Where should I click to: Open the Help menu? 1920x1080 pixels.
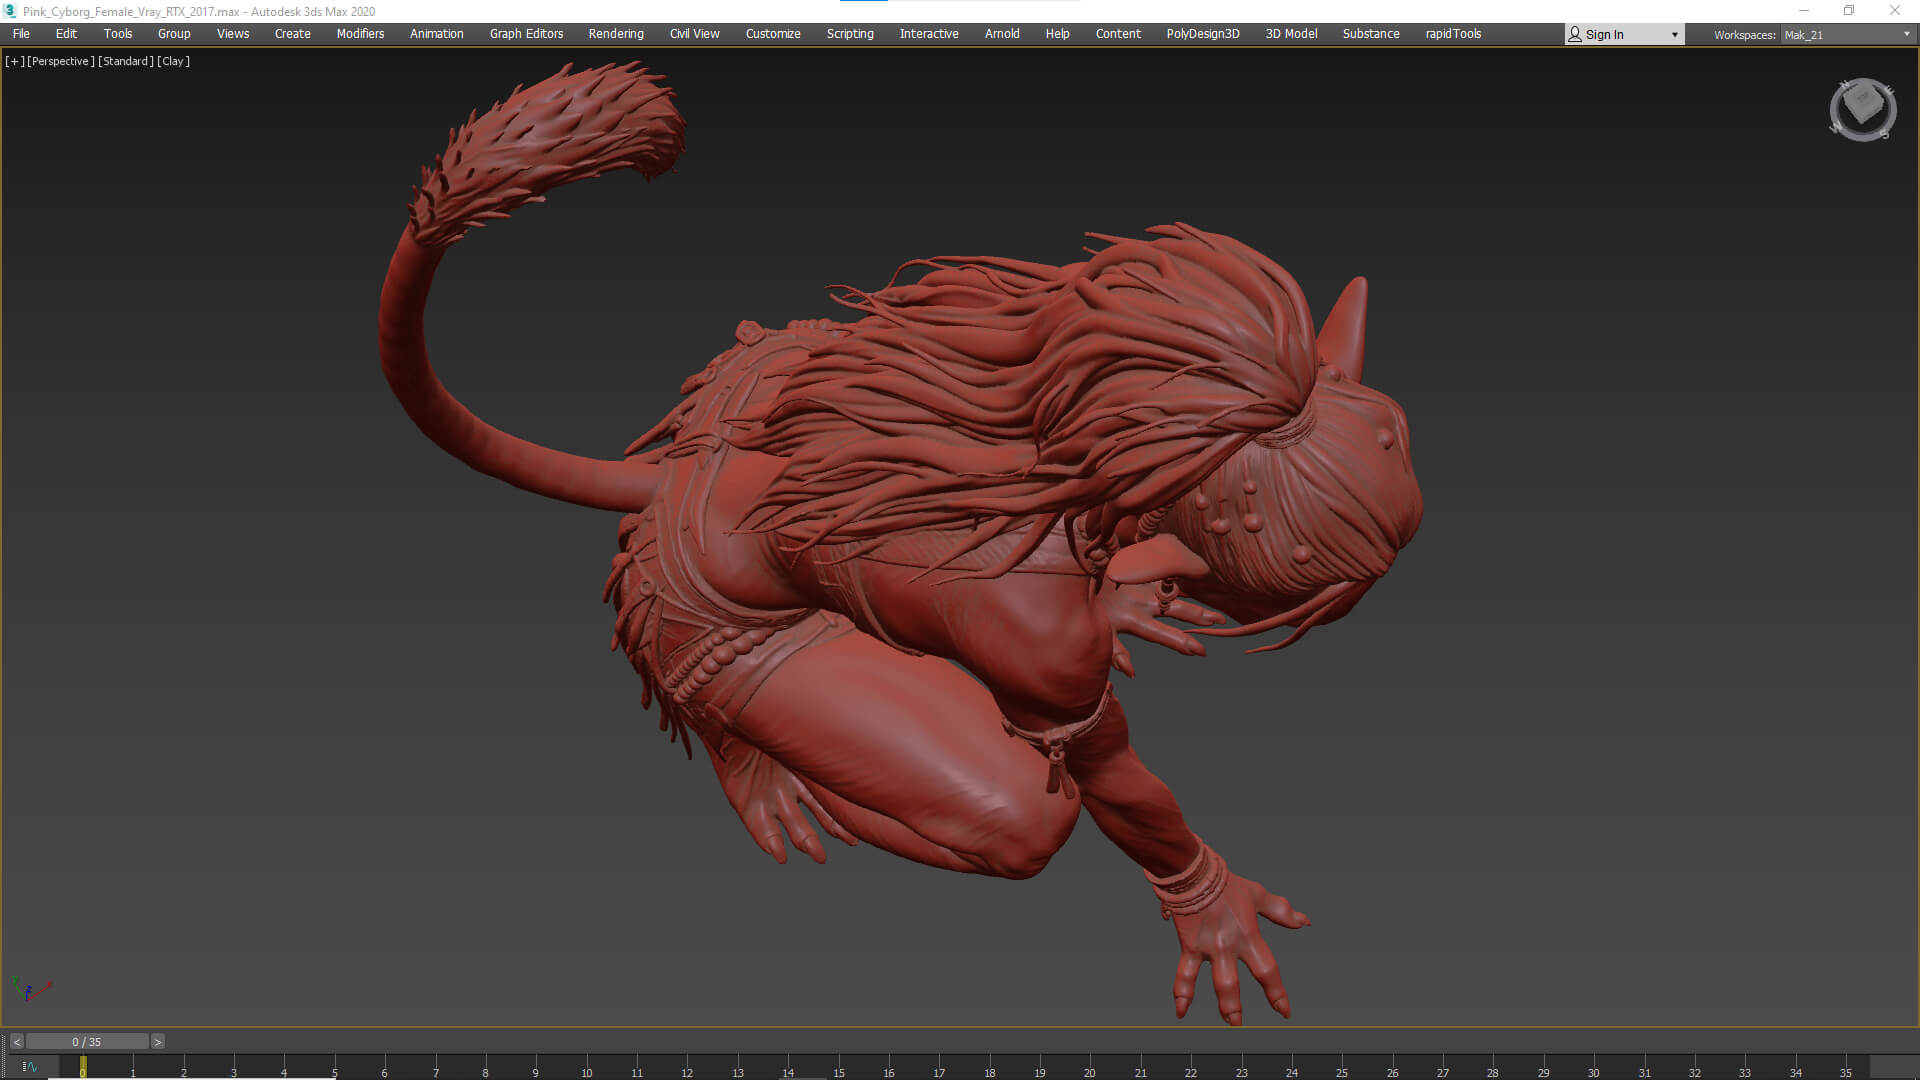point(1057,34)
